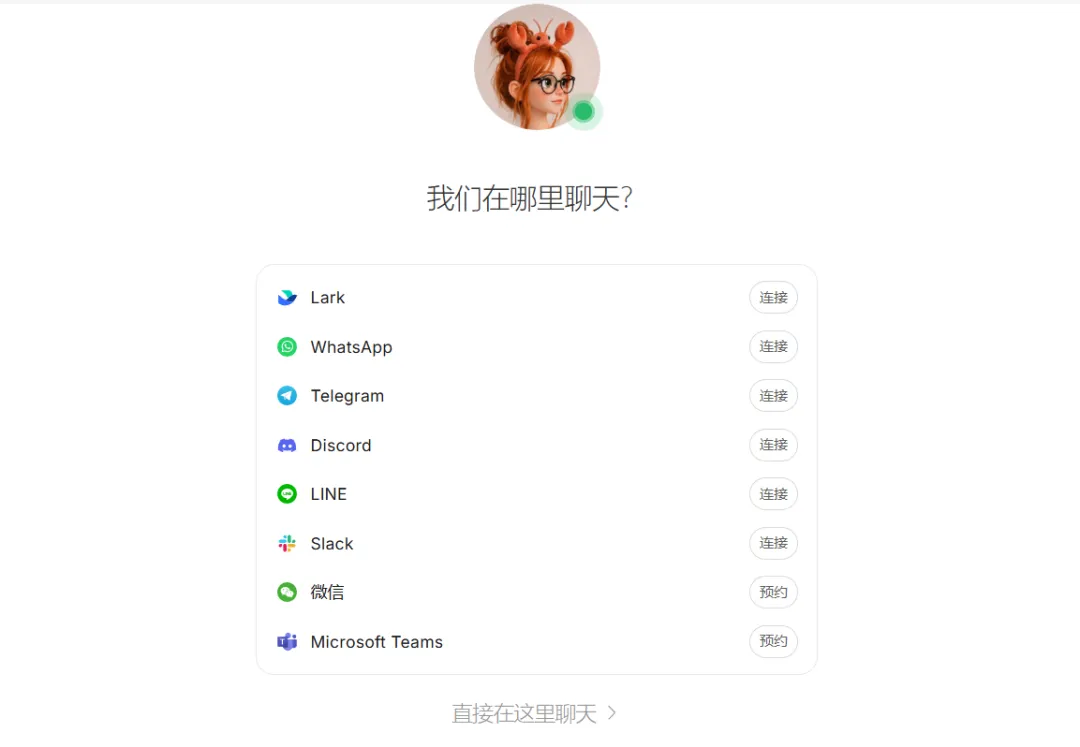Click the WeChat (微信) logo icon

(x=287, y=592)
